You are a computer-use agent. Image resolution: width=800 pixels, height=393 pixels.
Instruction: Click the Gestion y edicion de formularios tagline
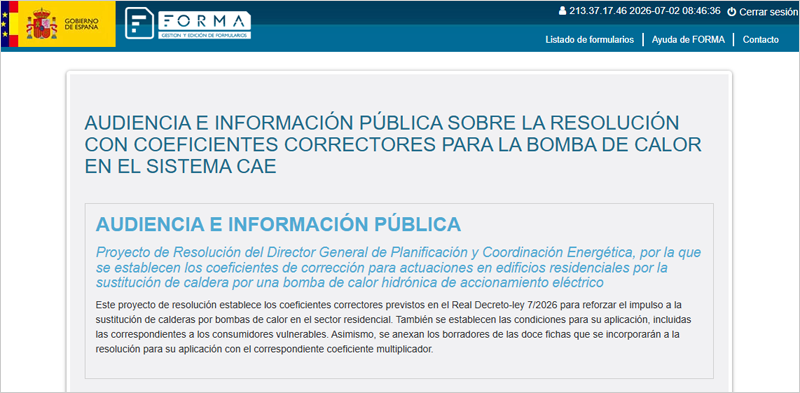(204, 36)
